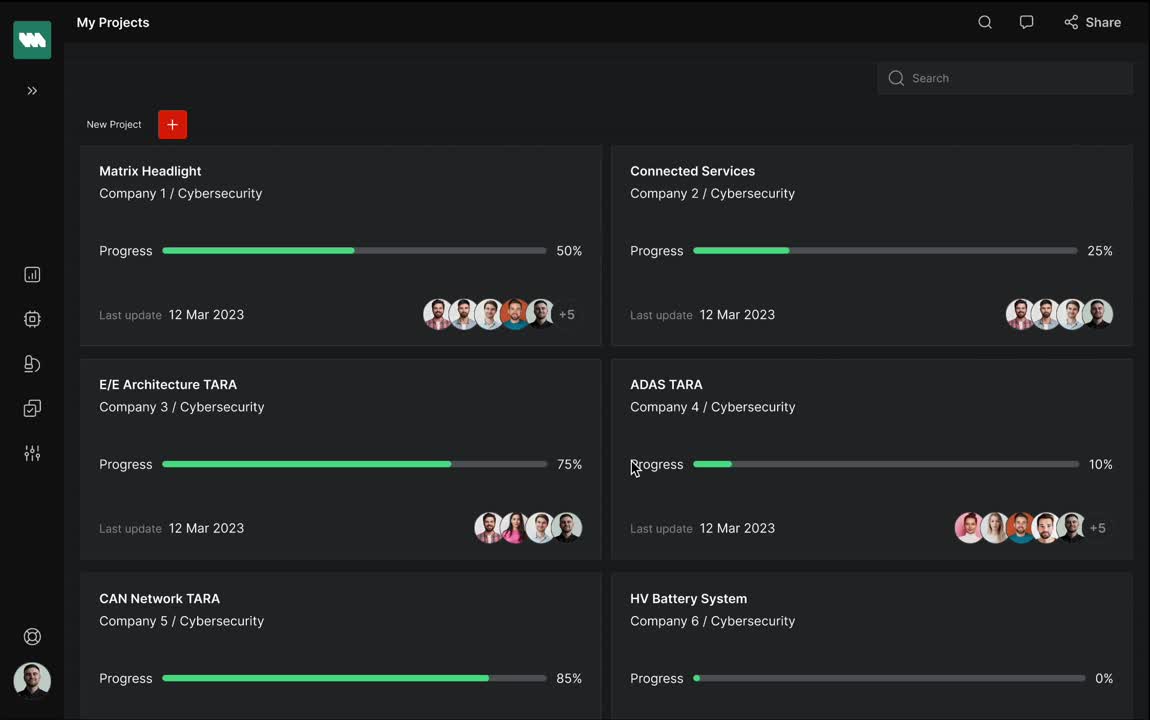1150x720 pixels.
Task: Click the My Projects page title
Action: click(113, 23)
